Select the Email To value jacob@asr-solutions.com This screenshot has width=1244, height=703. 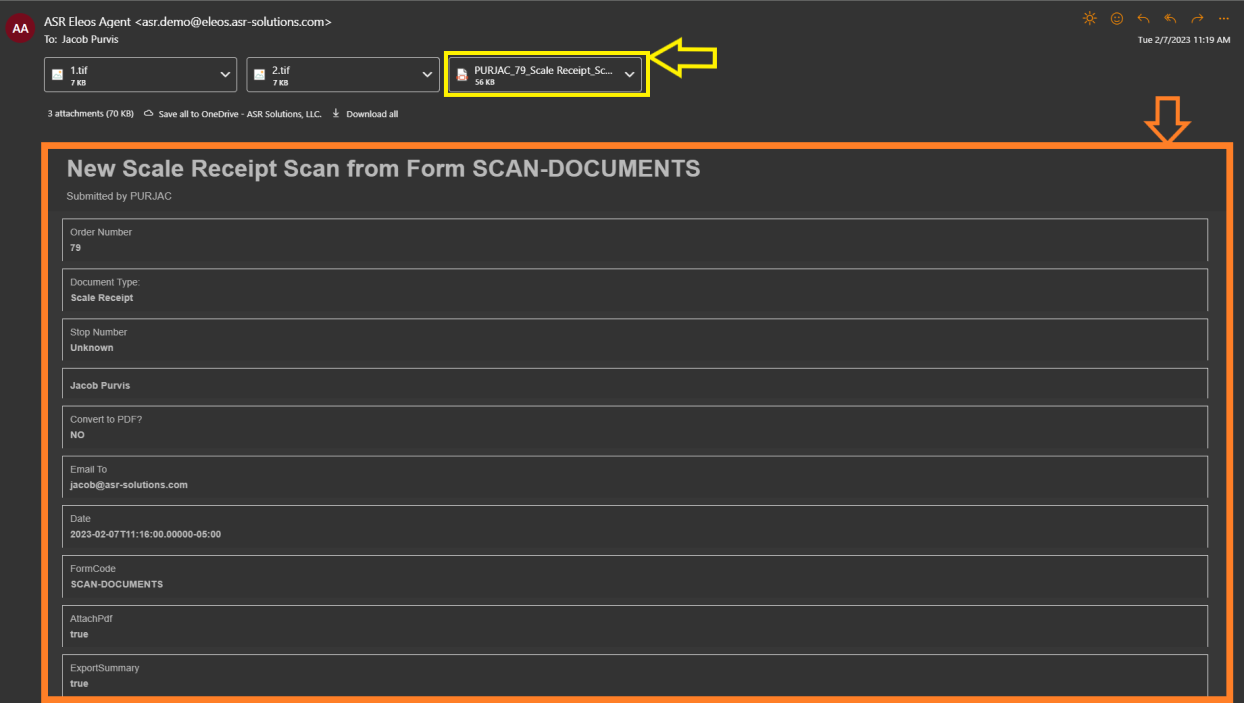coord(131,484)
